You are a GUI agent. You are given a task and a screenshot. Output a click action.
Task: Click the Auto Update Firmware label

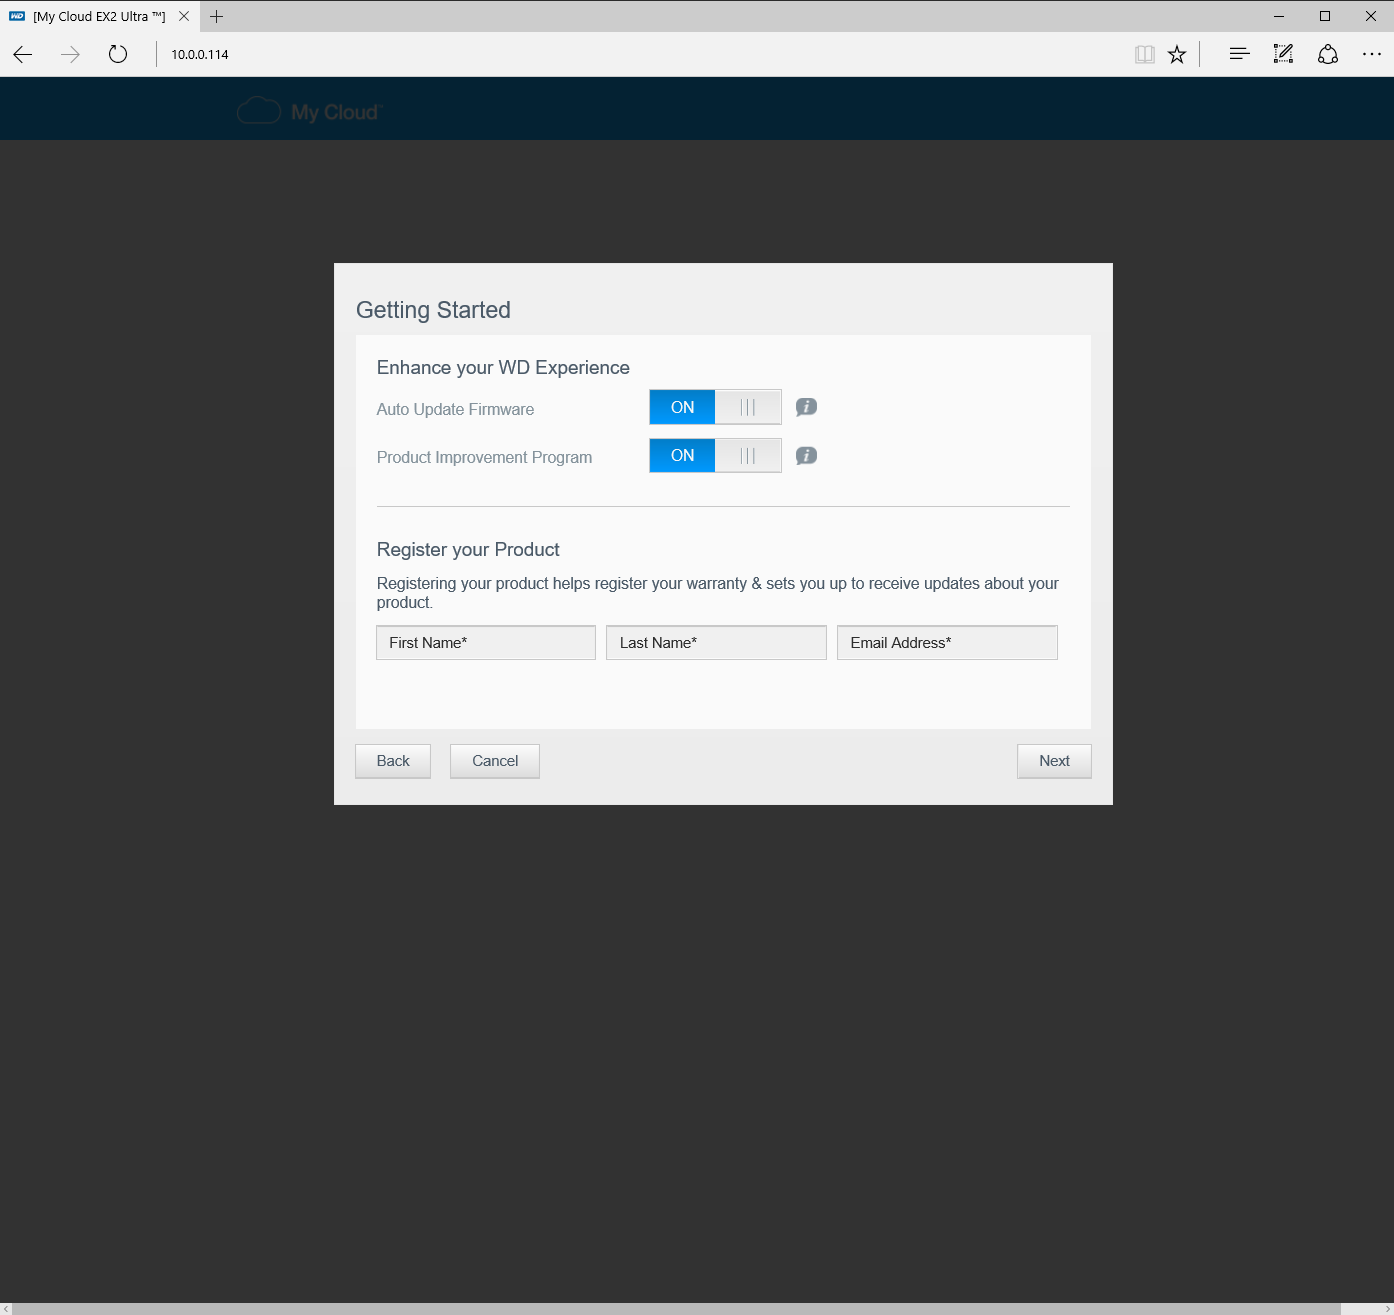(455, 409)
